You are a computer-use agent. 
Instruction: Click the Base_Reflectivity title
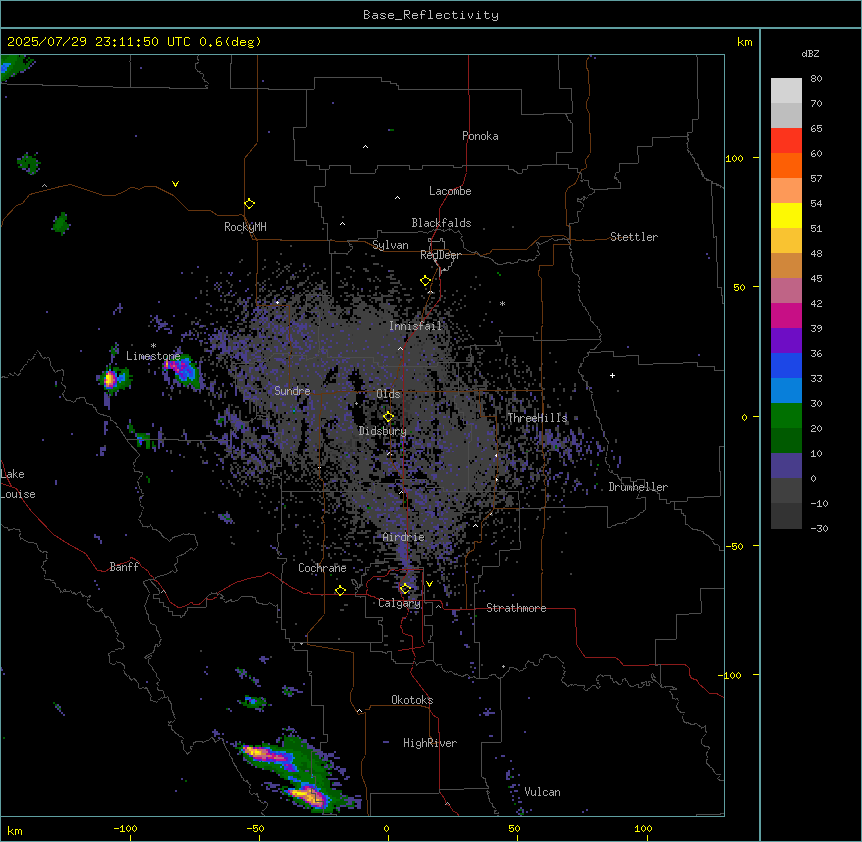431,15
